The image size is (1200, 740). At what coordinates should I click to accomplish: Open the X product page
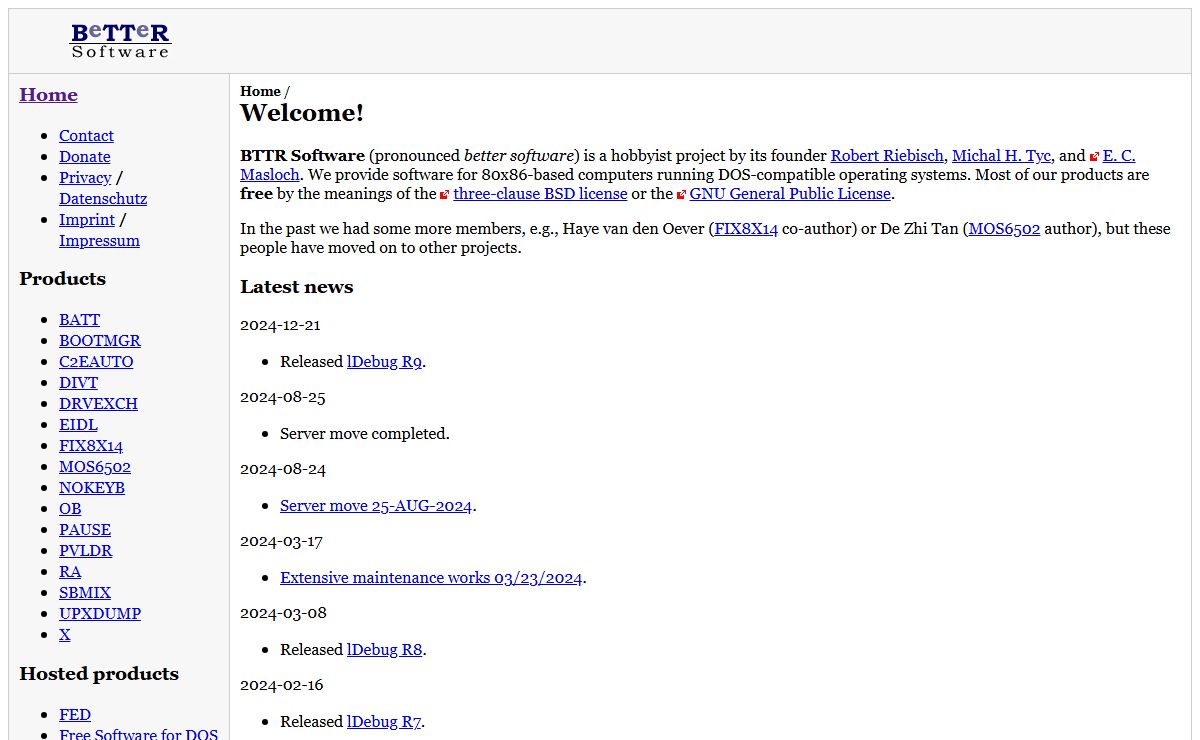coord(65,635)
